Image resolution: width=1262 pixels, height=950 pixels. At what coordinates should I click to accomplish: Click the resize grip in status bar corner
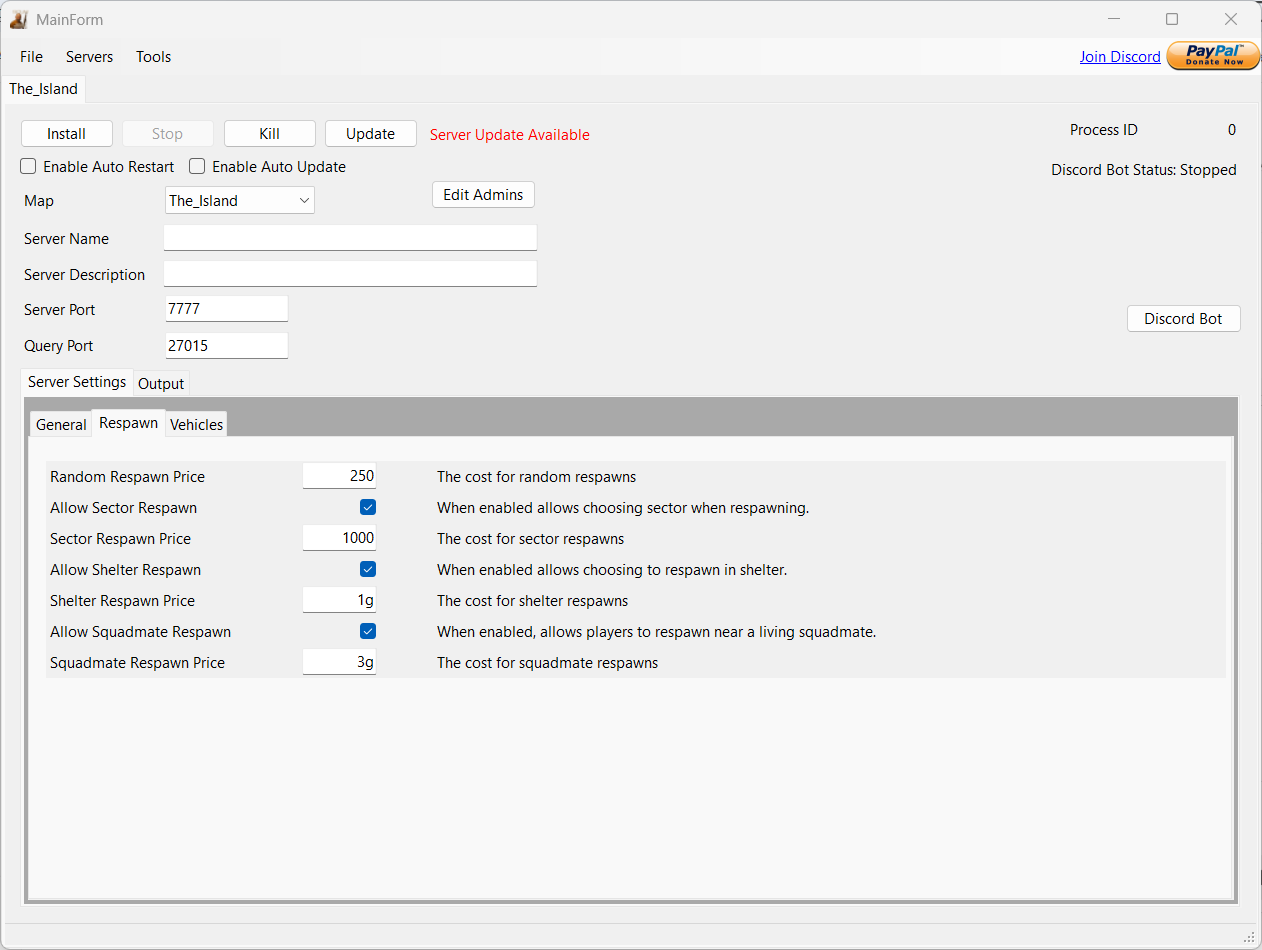(x=1248, y=937)
